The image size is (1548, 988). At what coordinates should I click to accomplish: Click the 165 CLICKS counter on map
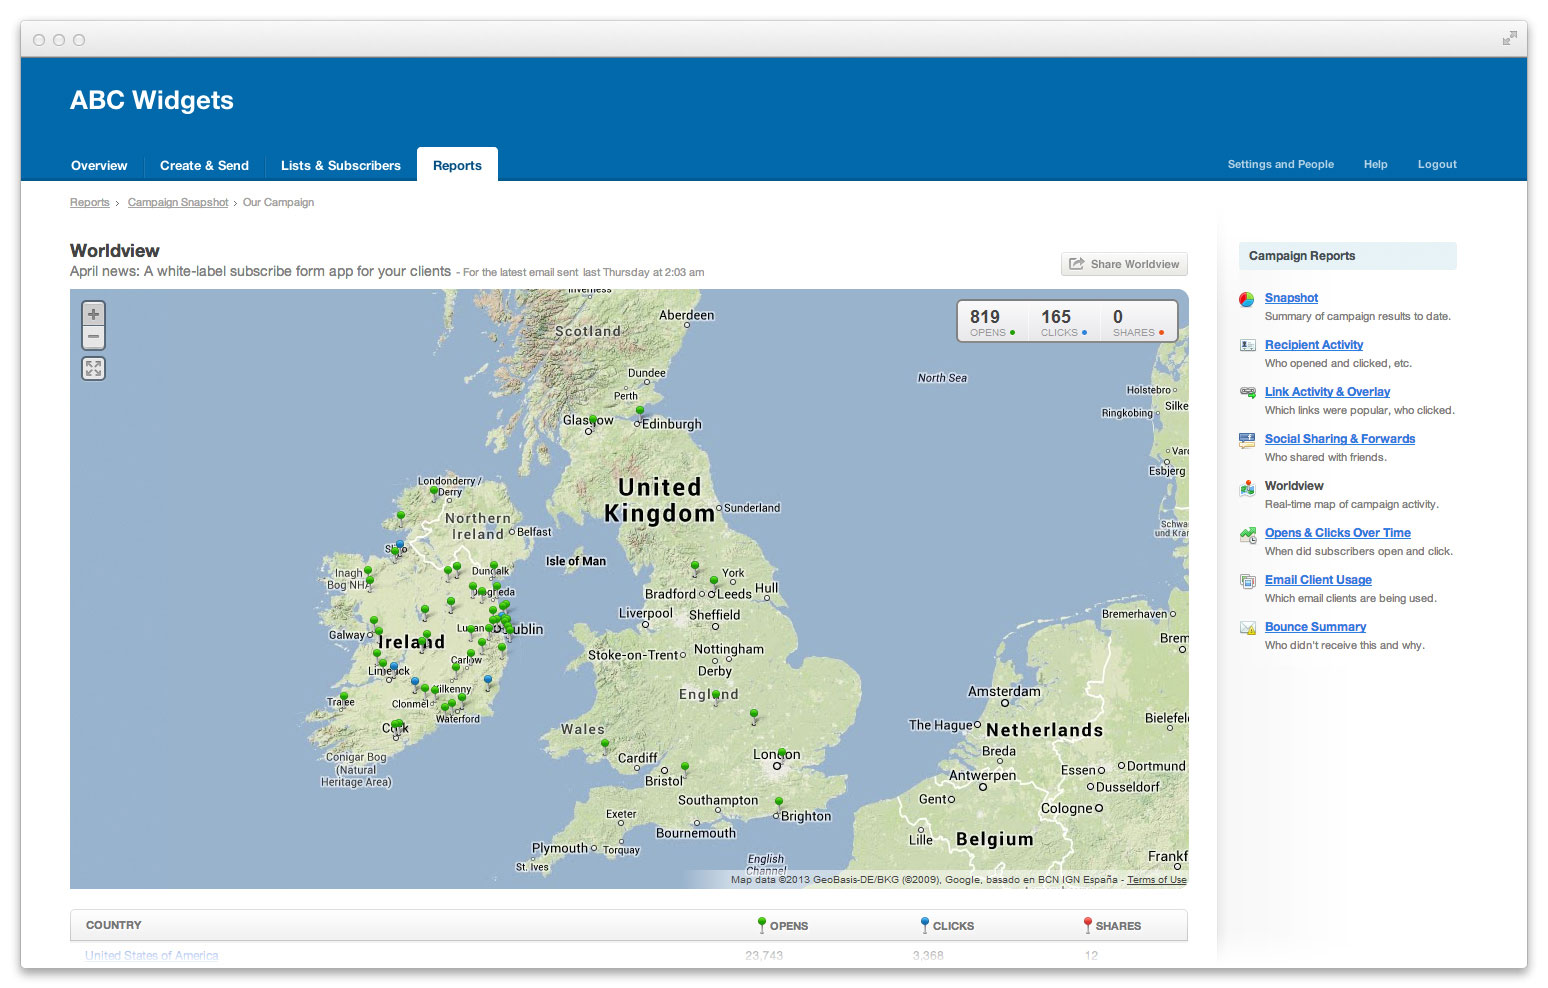[1063, 322]
